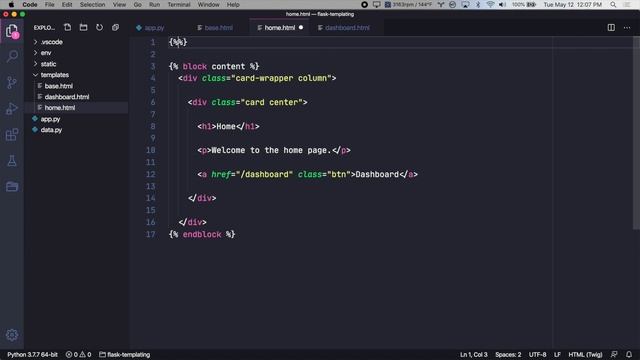The image size is (640, 360).
Task: Select base.html in file tree
Action: pos(58,86)
